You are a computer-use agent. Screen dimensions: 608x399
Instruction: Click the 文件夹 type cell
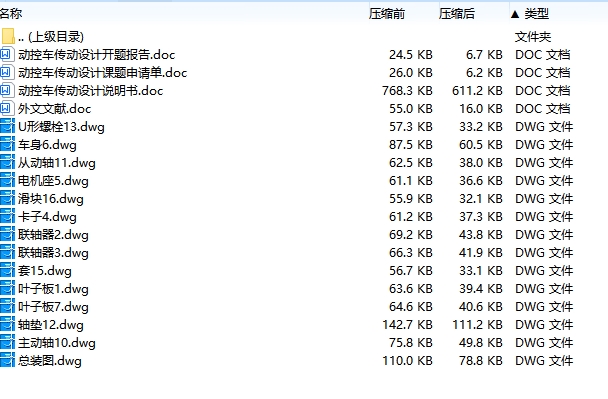coord(533,37)
